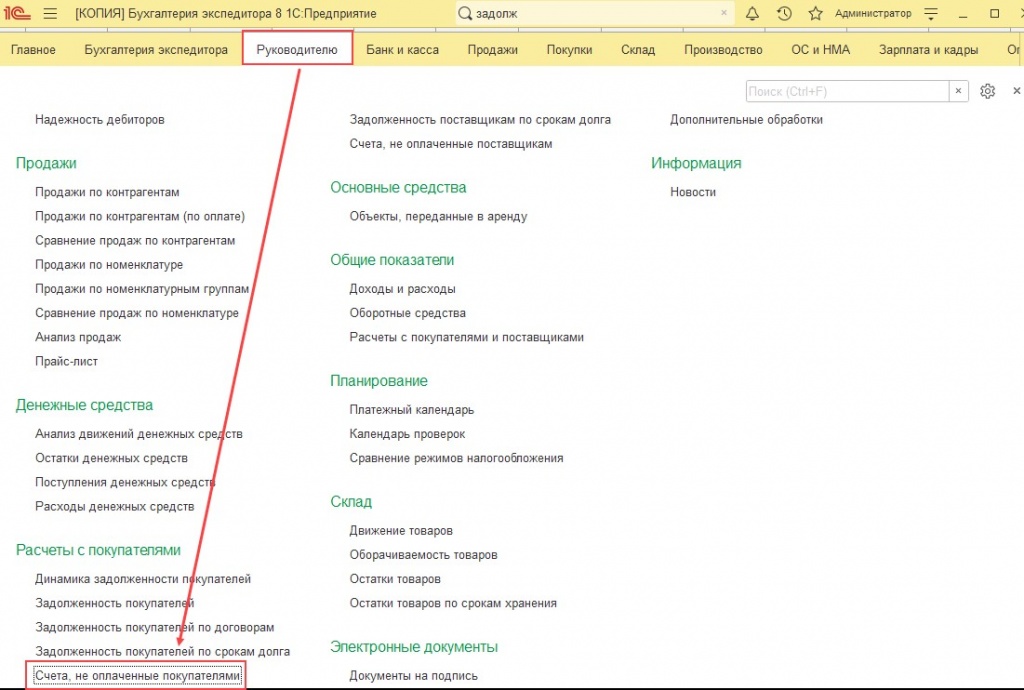Open Продажи по контрагентам report

point(107,192)
